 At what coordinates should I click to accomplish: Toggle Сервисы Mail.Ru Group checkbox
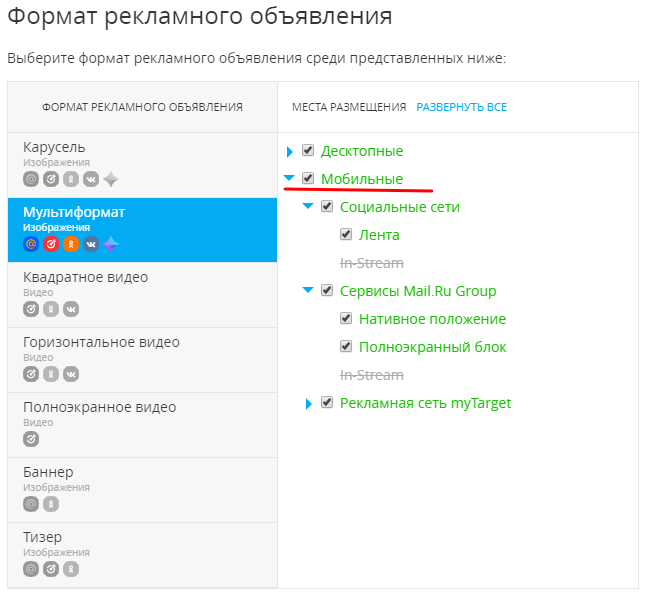click(327, 290)
